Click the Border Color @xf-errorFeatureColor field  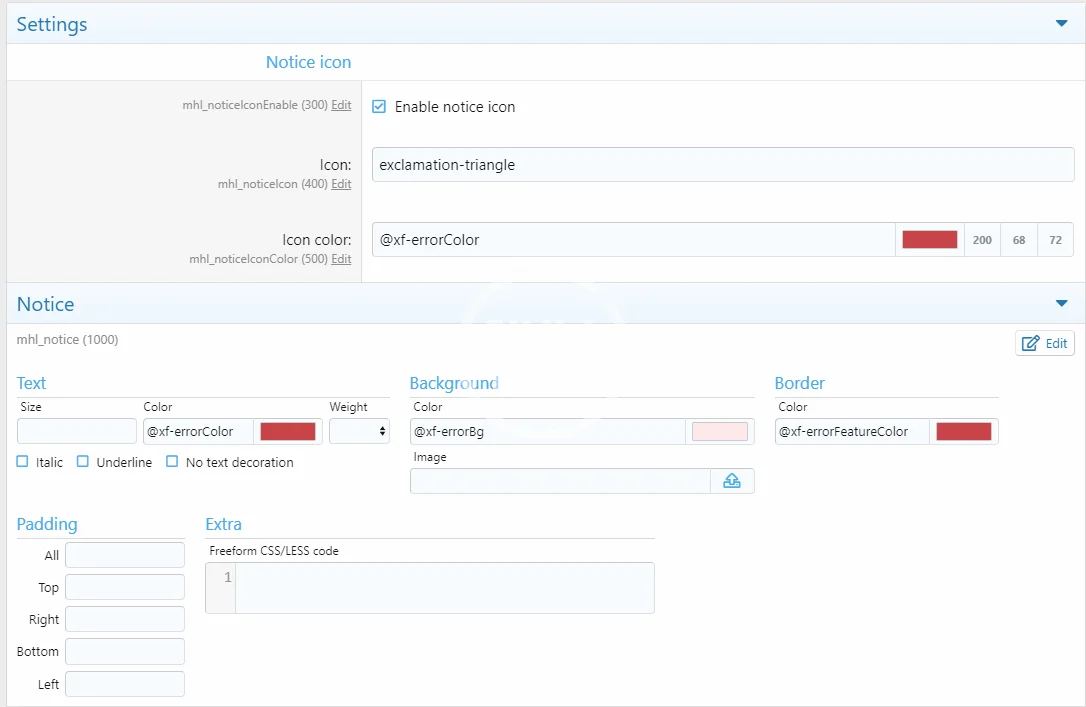852,431
